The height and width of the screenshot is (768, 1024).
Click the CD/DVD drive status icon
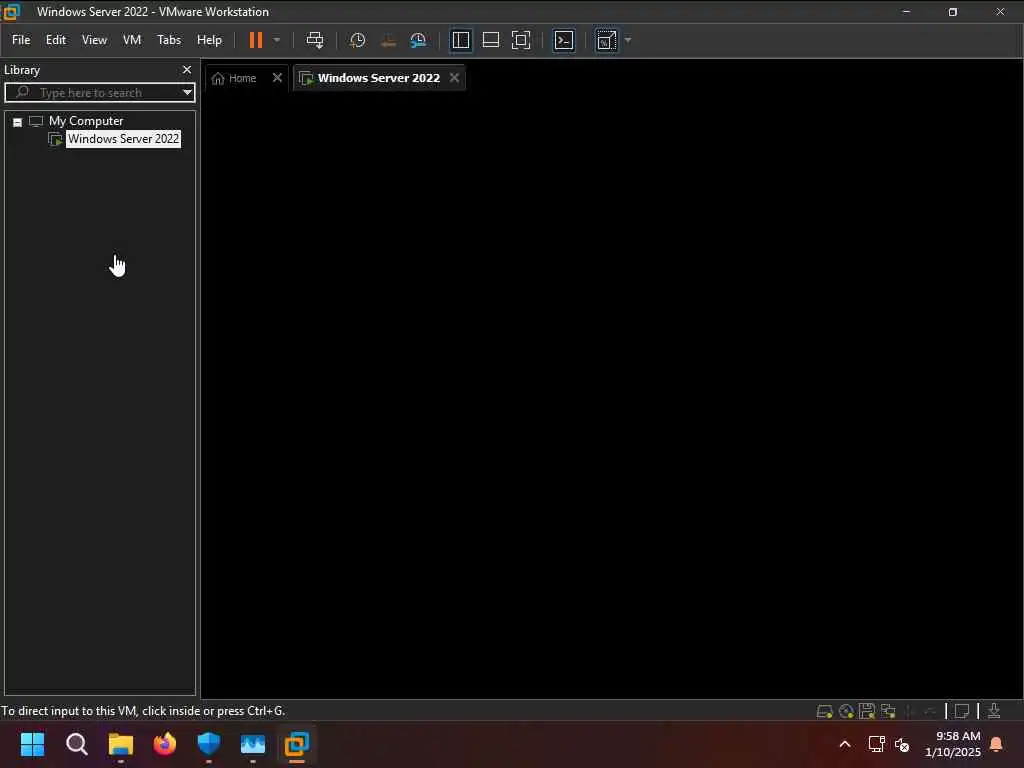846,711
